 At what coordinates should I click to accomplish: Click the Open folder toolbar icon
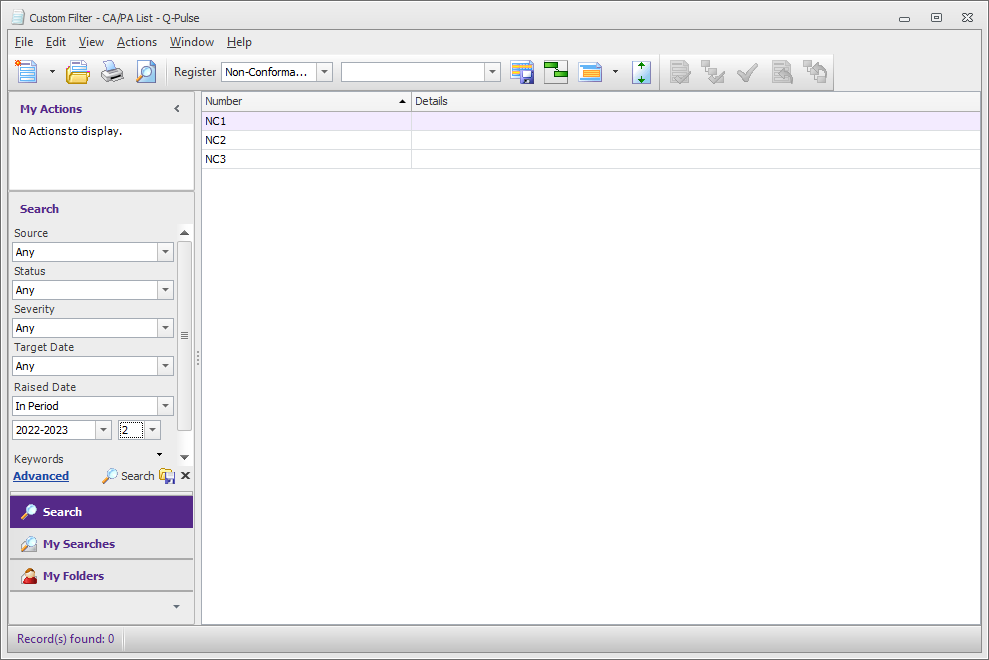78,72
